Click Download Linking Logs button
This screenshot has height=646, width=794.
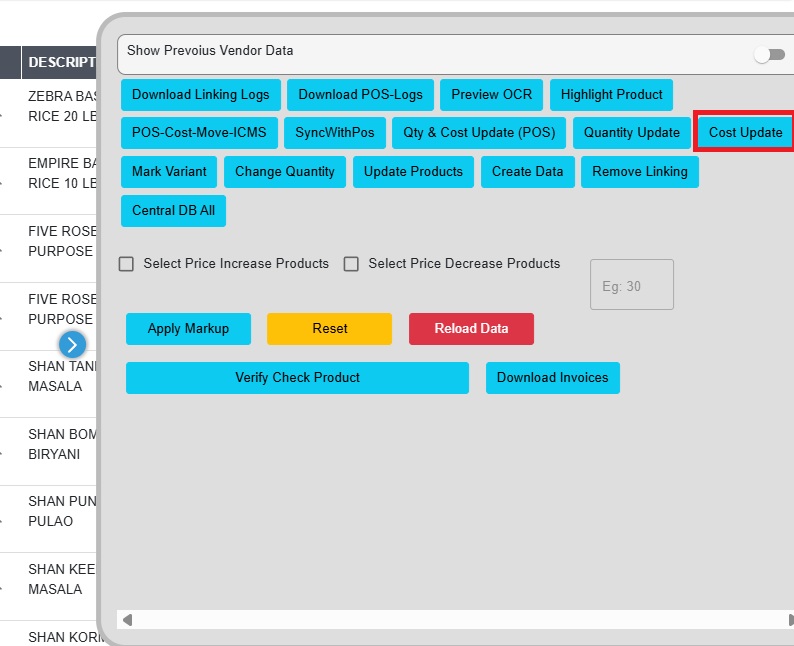coord(201,95)
